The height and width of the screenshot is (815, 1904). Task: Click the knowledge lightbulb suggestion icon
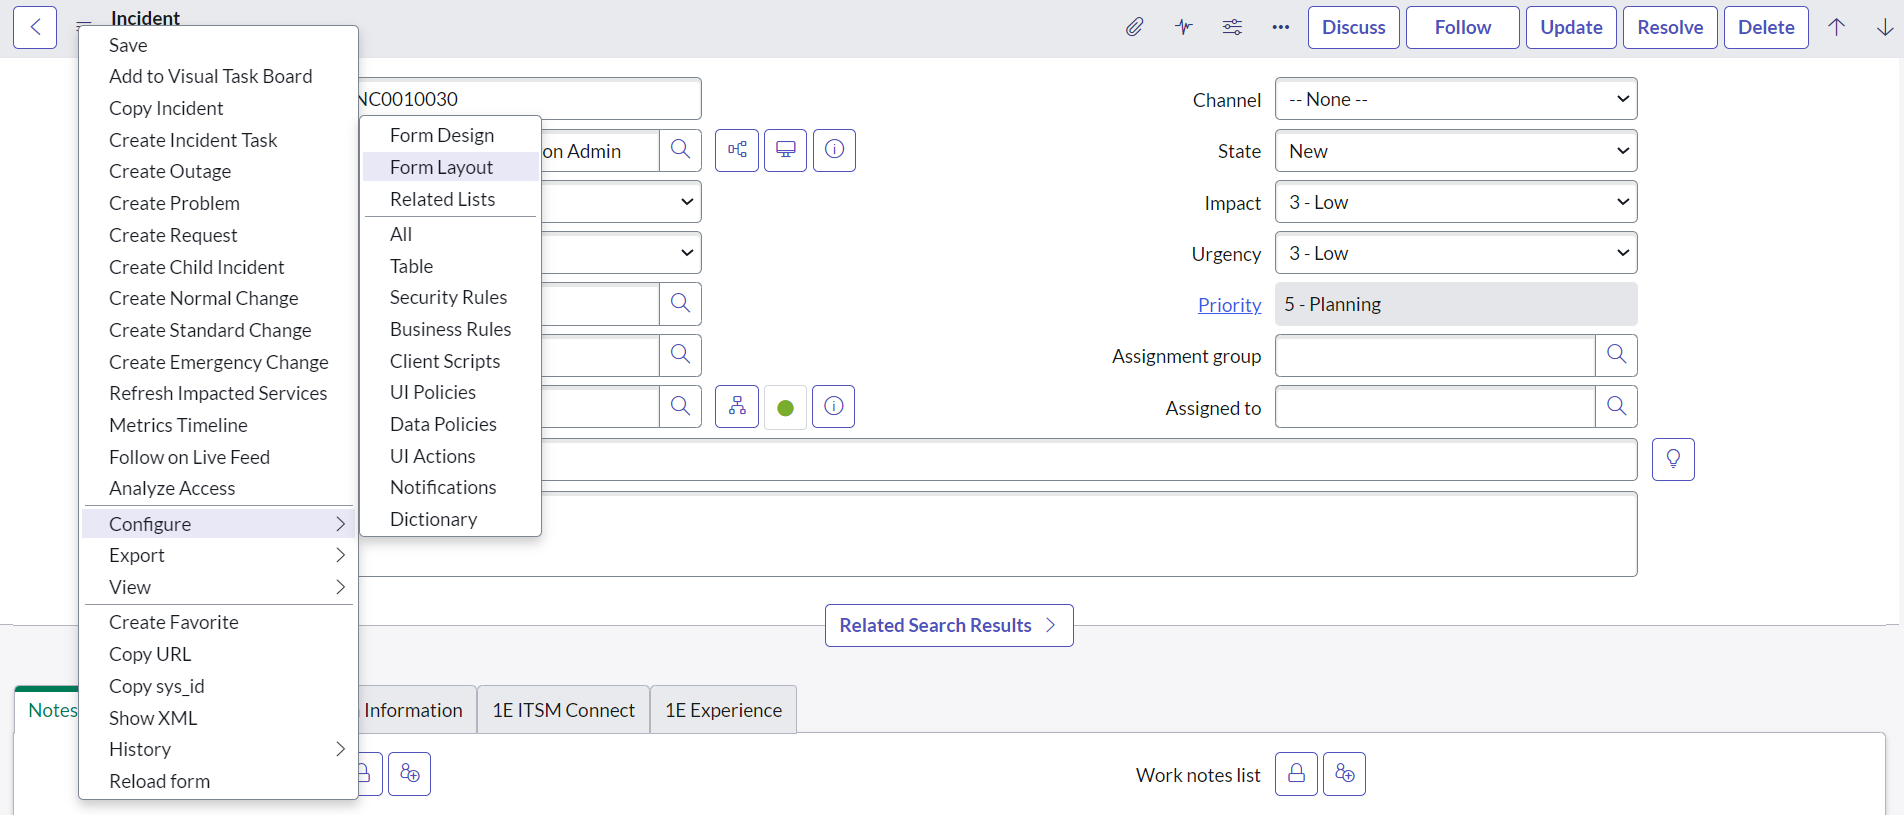click(x=1672, y=459)
